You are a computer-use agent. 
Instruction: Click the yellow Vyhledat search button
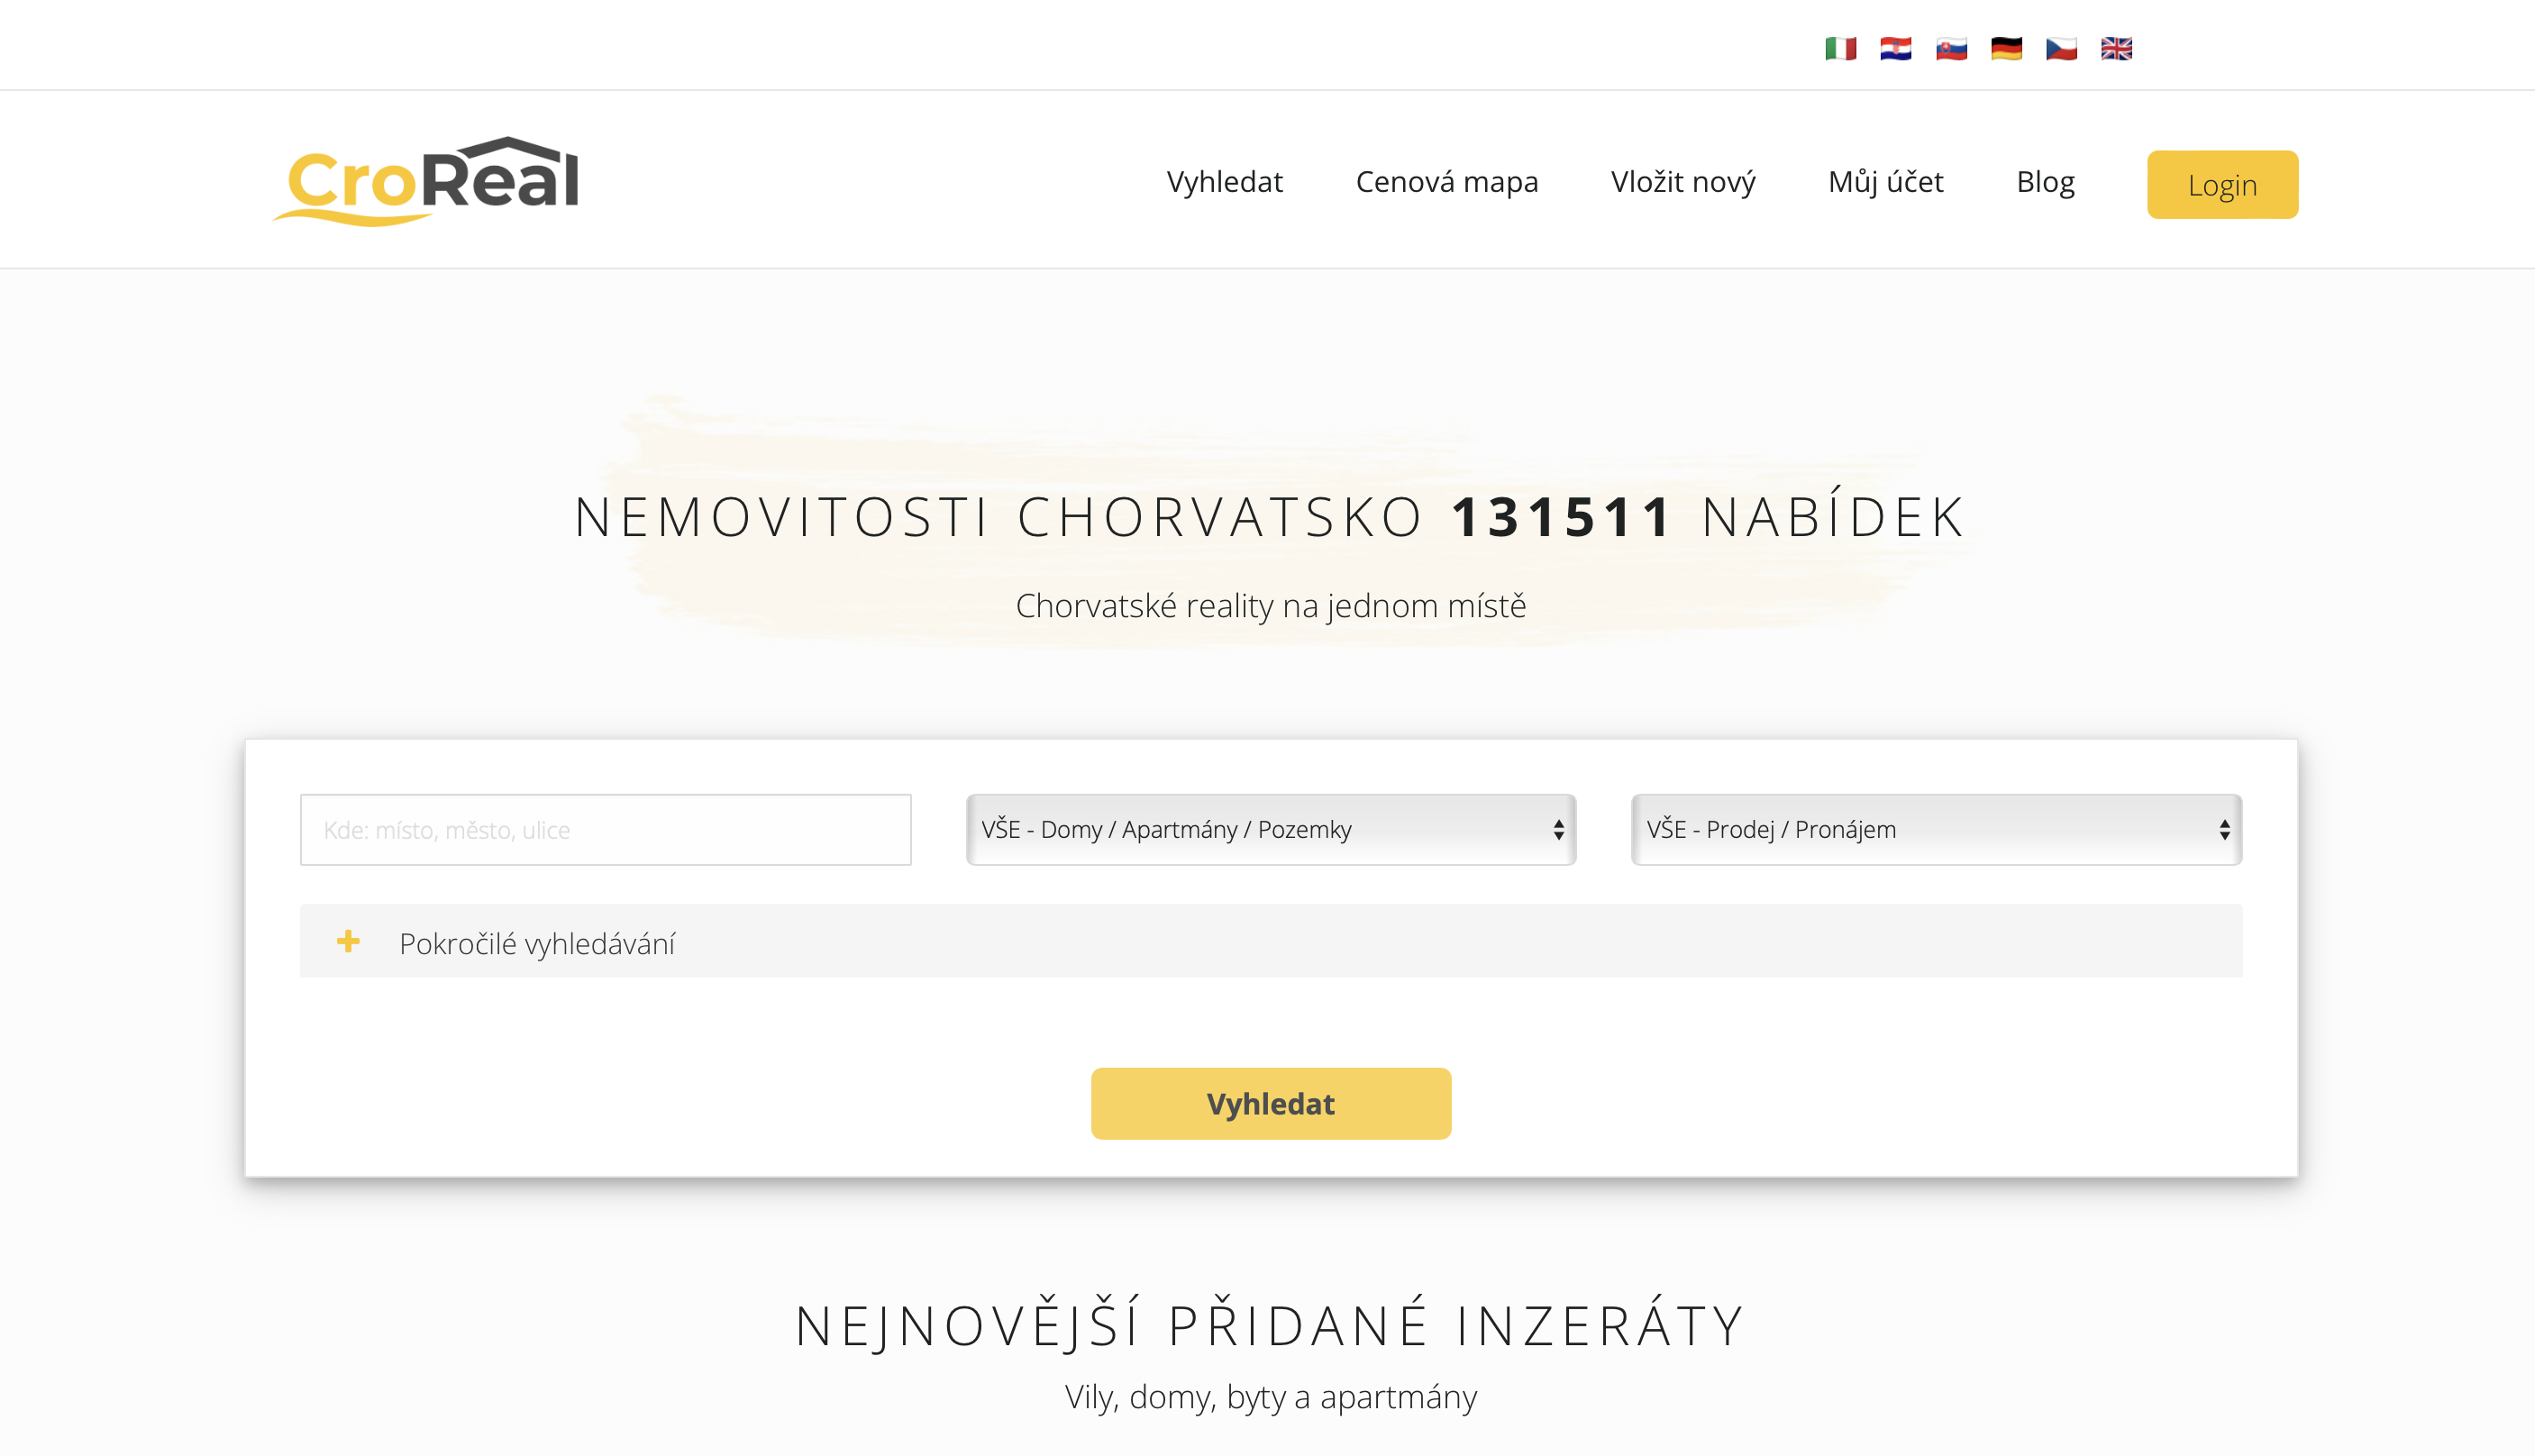pyautogui.click(x=1271, y=1104)
